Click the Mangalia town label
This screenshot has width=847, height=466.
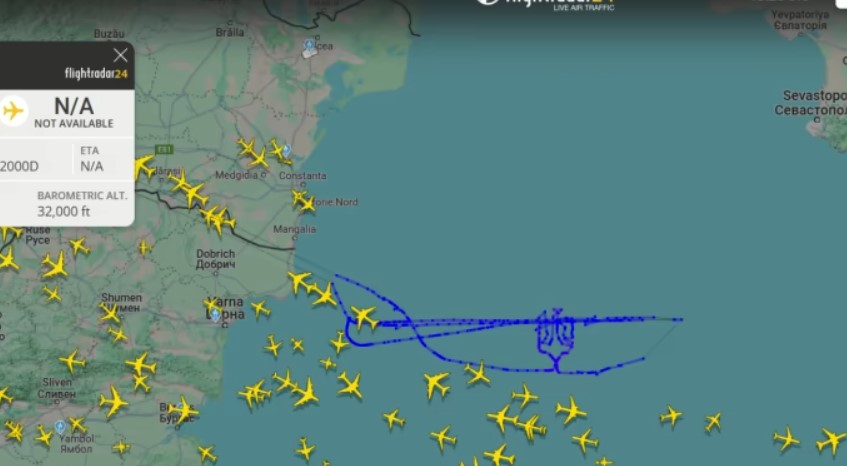pos(294,229)
